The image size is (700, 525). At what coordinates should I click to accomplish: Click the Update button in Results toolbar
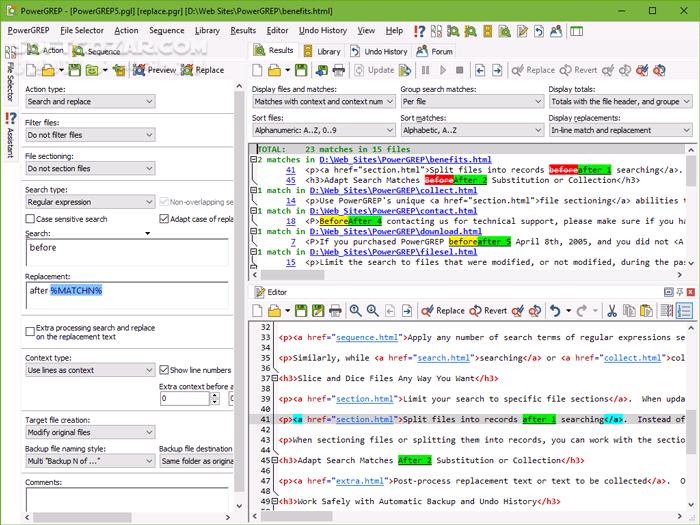pos(374,70)
